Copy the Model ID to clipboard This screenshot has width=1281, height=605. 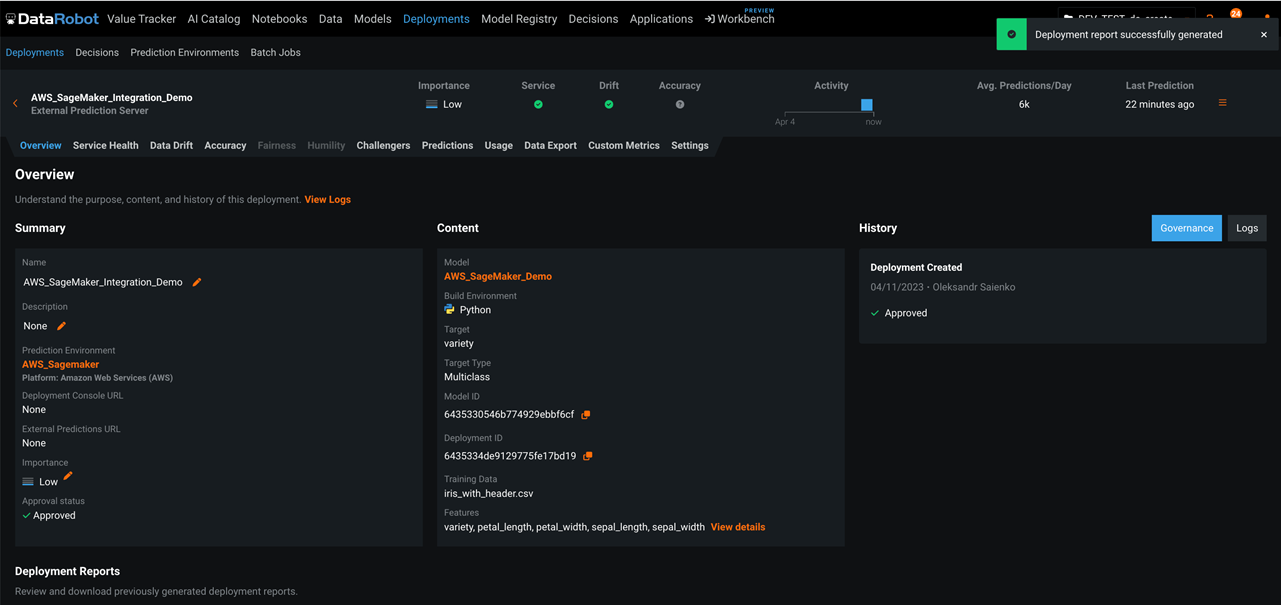click(x=586, y=415)
